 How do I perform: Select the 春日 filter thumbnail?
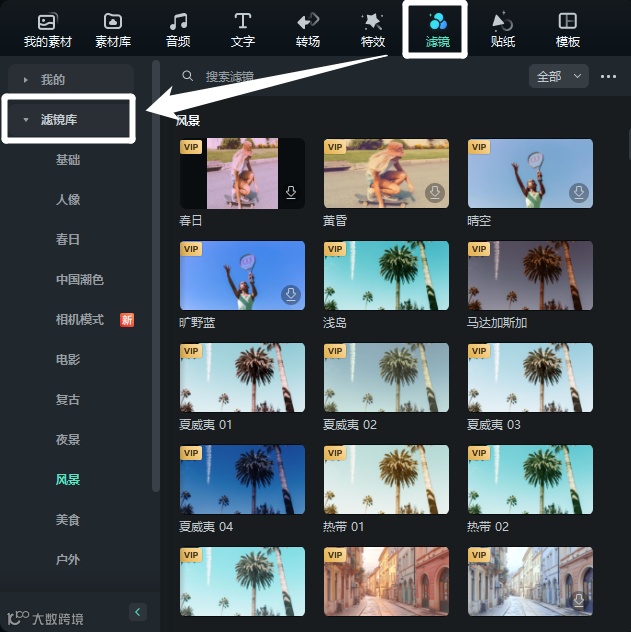[242, 173]
